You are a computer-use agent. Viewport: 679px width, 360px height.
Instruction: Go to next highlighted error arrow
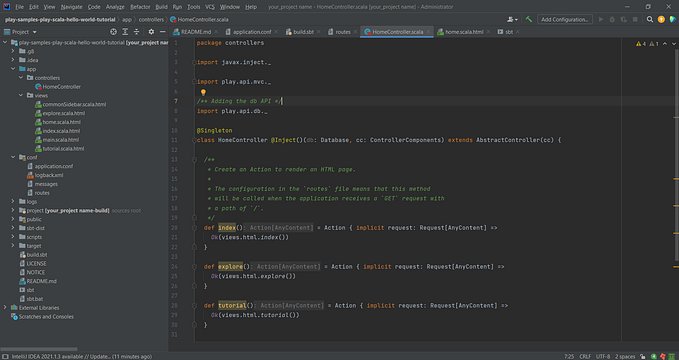tap(673, 44)
